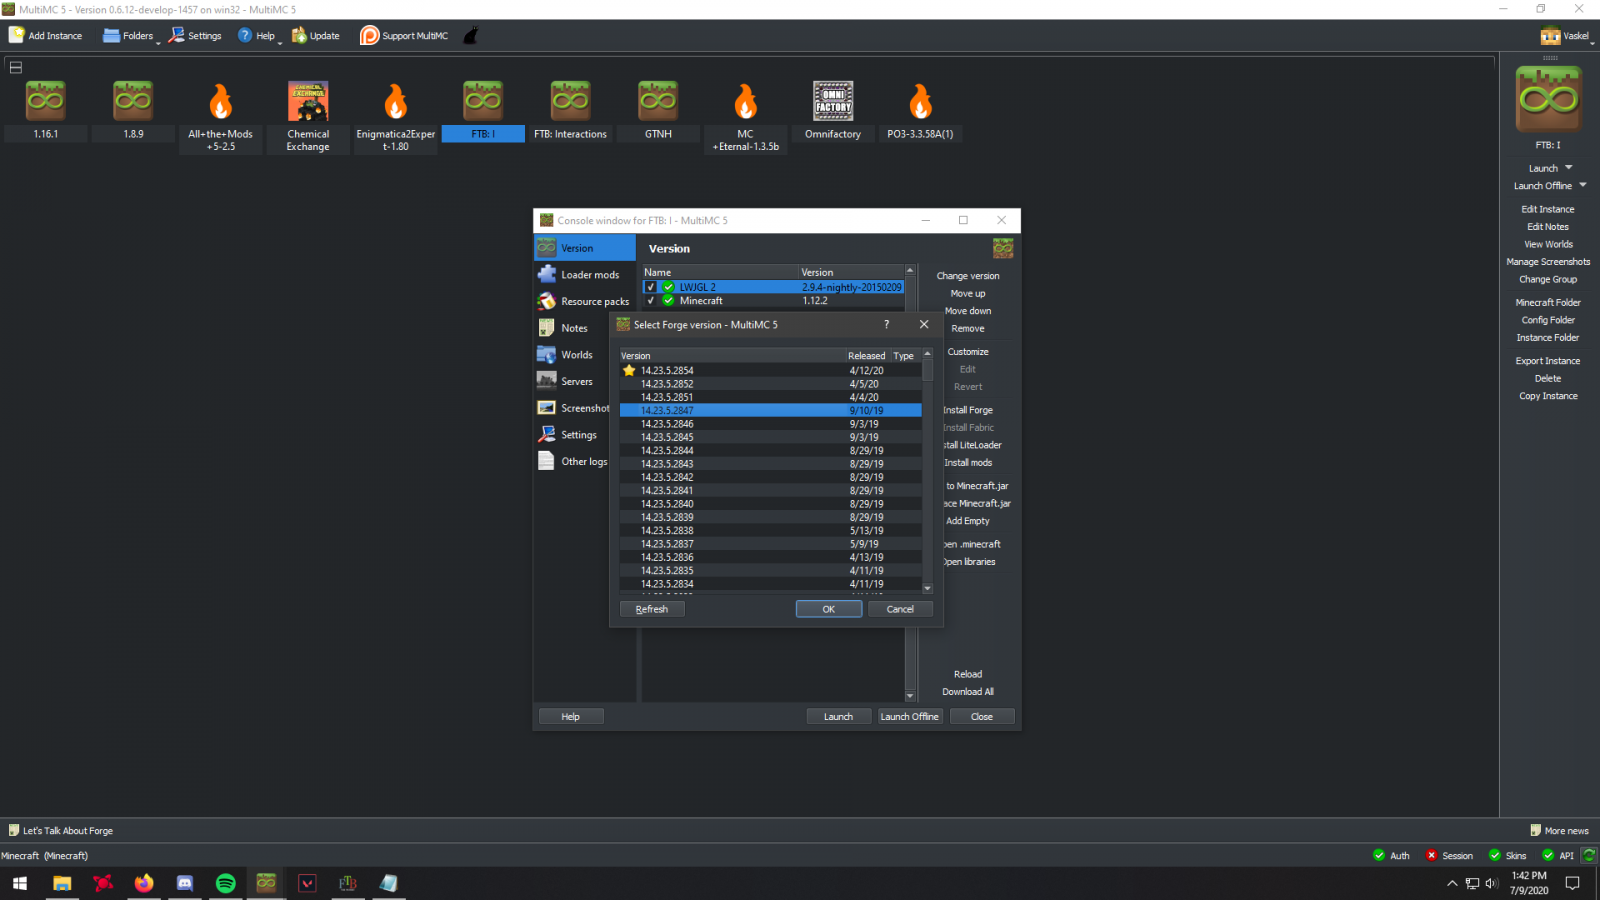Image resolution: width=1600 pixels, height=900 pixels.
Task: Click the Add Instance toolbar button
Action: coord(46,36)
